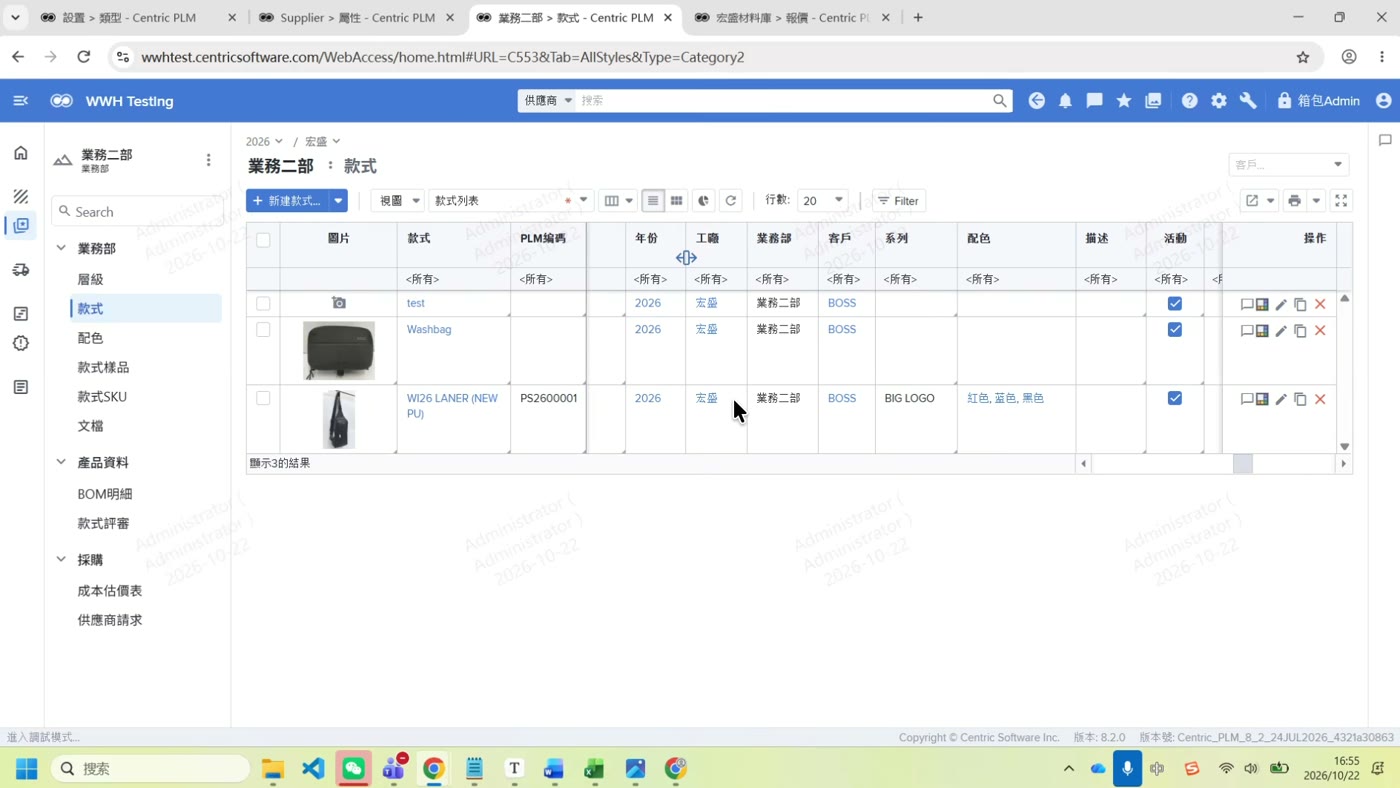Image resolution: width=1400 pixels, height=788 pixels.
Task: Switch to the Supplier 属性 browser tab
Action: click(x=355, y=17)
